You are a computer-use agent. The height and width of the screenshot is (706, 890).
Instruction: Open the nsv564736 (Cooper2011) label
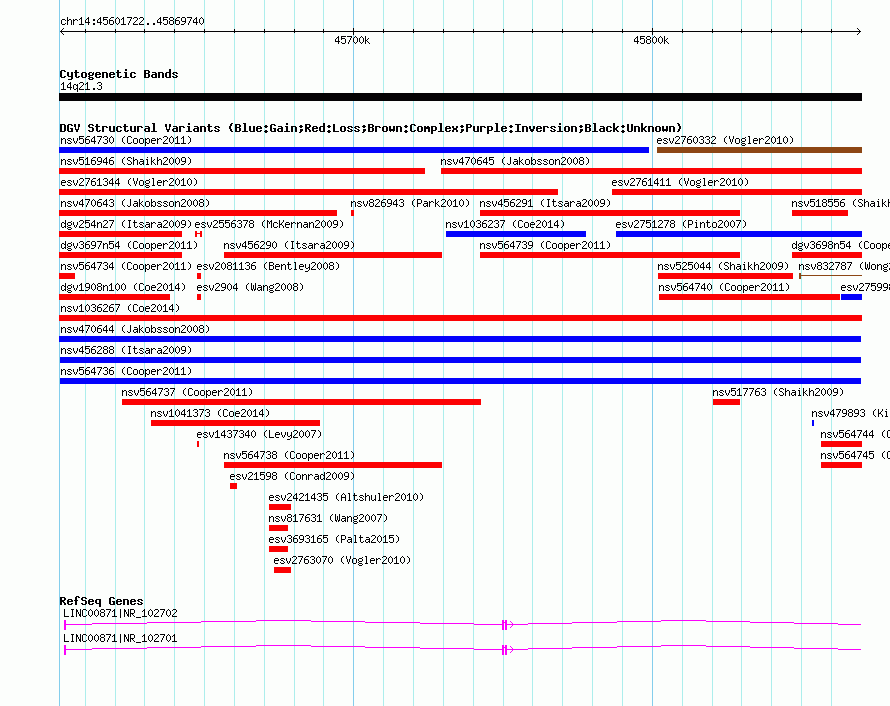click(x=126, y=371)
